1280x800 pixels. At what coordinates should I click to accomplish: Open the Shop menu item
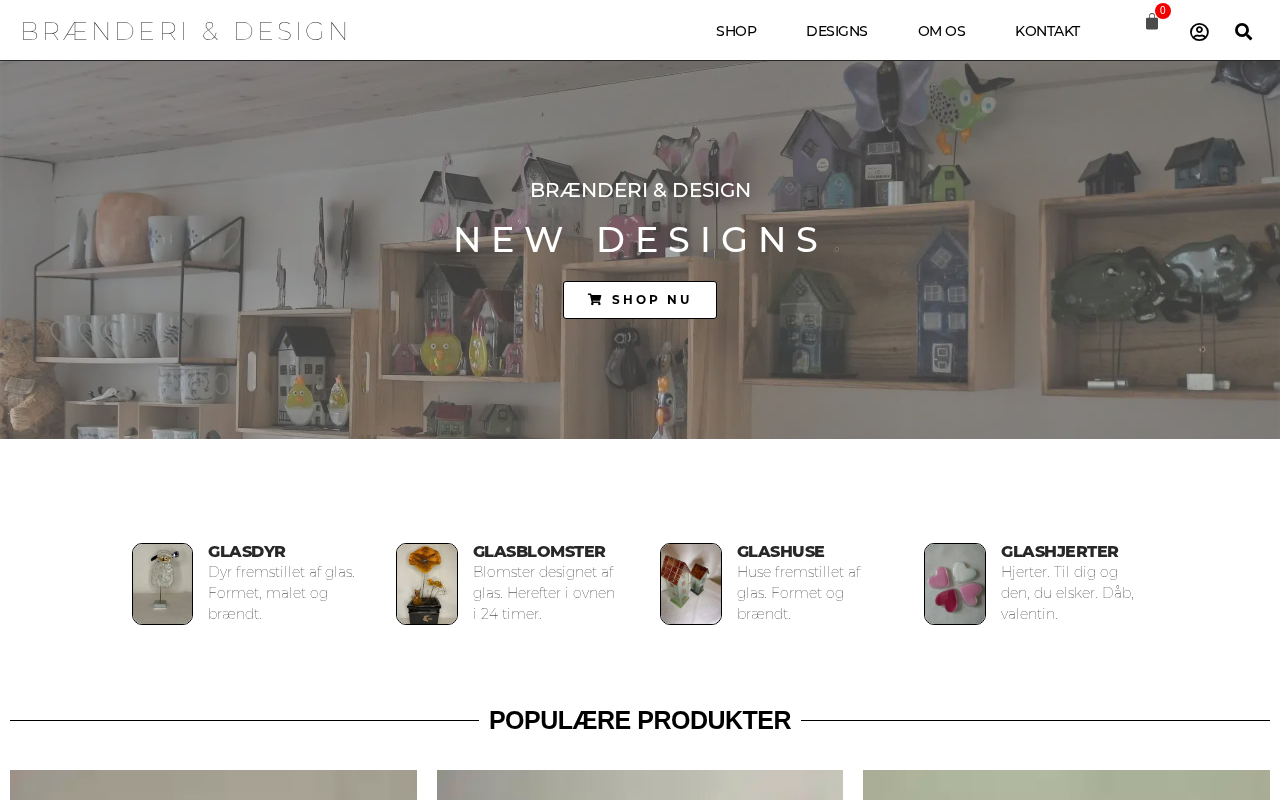point(736,31)
